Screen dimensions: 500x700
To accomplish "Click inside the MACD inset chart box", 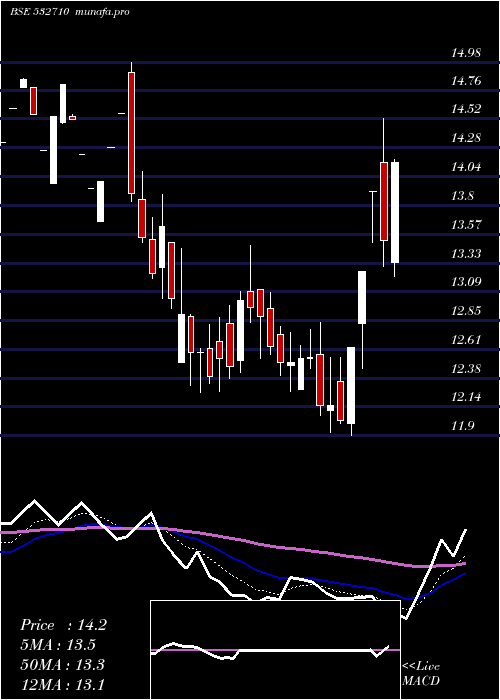I will click(275, 650).
